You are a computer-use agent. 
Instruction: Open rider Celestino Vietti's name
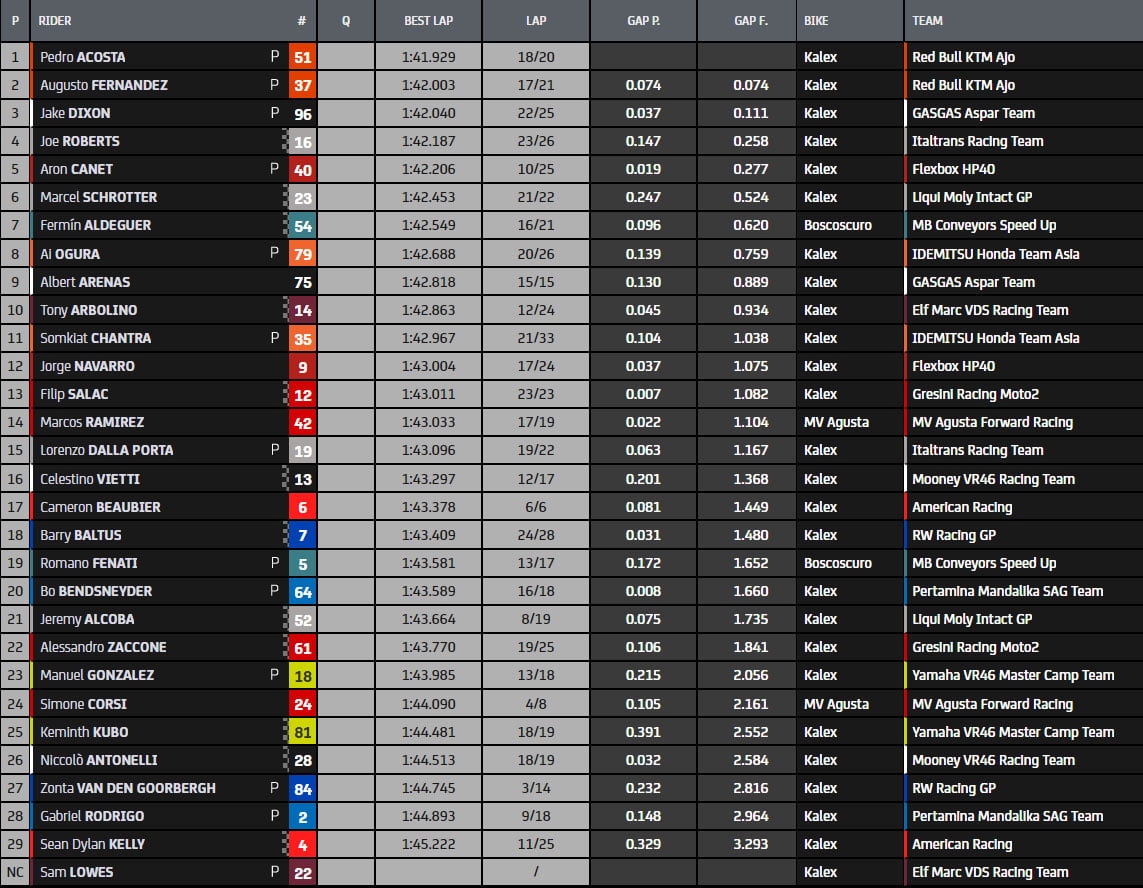pyautogui.click(x=90, y=479)
